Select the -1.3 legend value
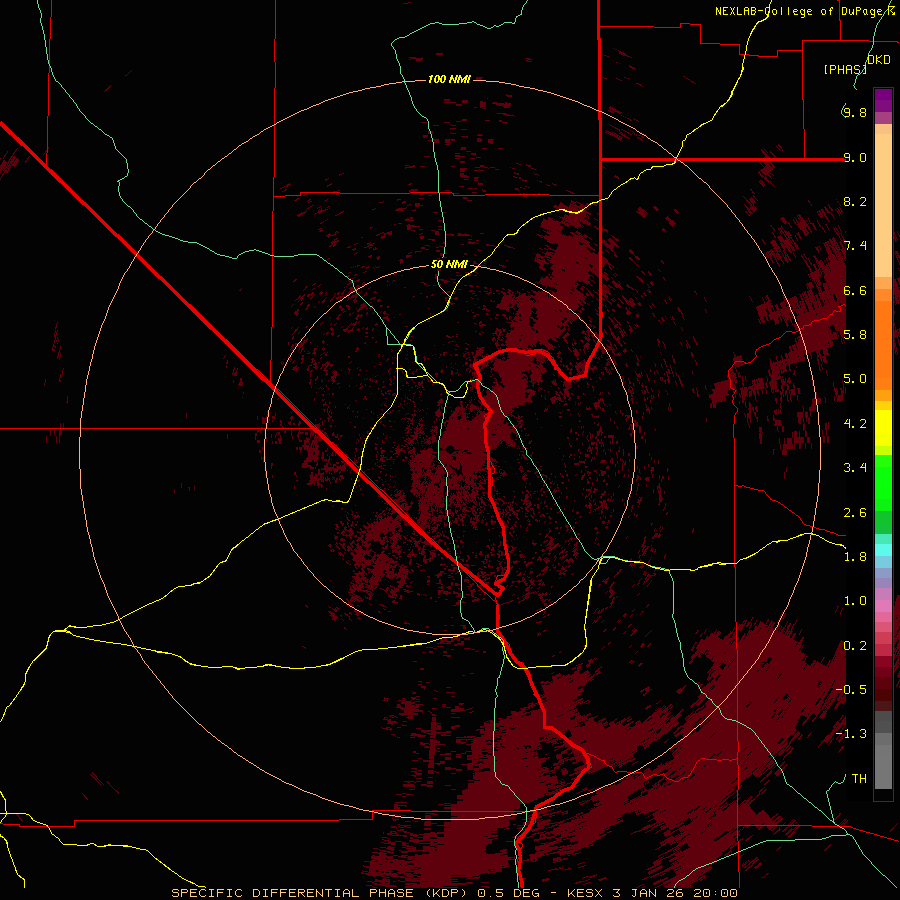Image resolution: width=900 pixels, height=900 pixels. 851,734
